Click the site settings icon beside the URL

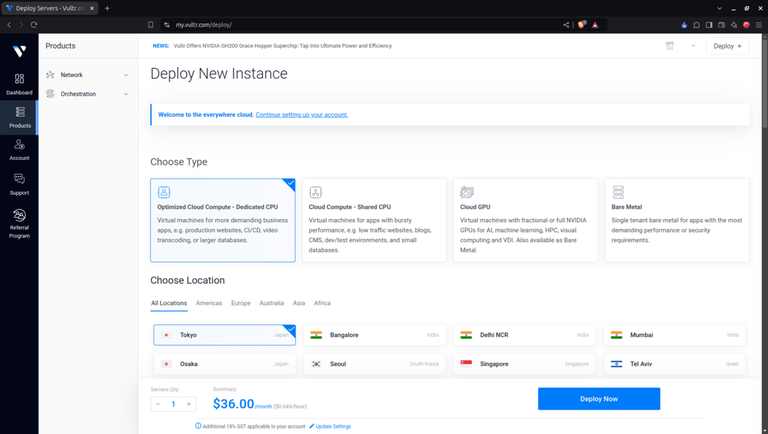(x=167, y=24)
